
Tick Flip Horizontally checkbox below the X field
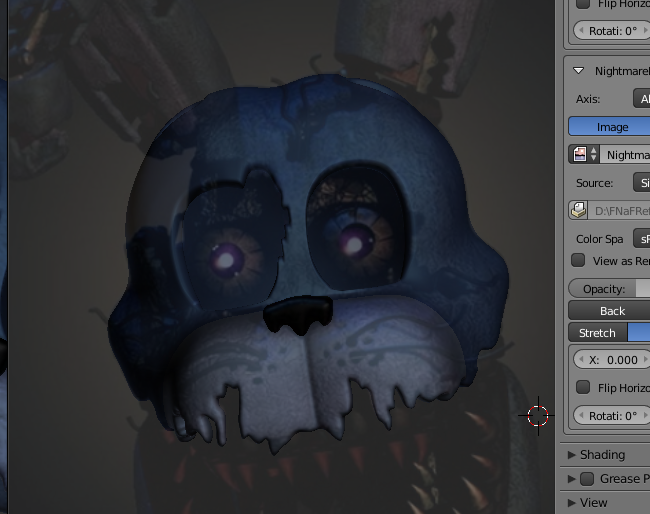tap(583, 387)
